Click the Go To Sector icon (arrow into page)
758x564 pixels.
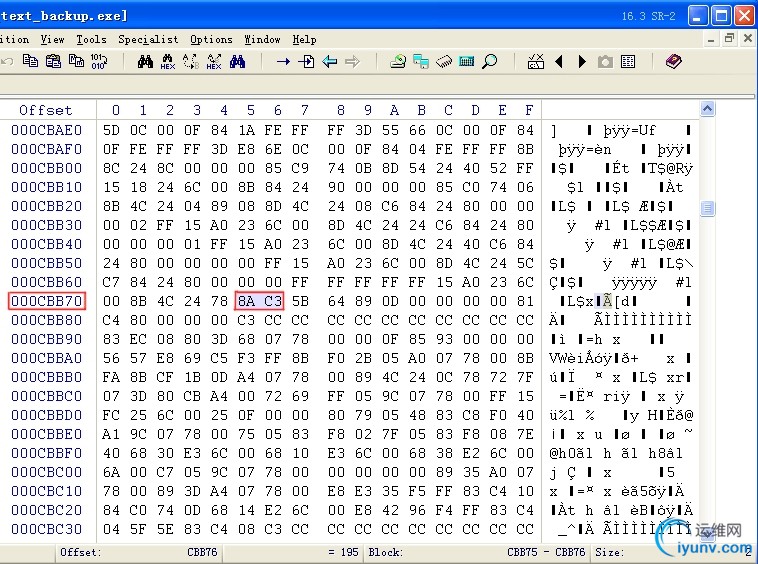click(x=306, y=61)
